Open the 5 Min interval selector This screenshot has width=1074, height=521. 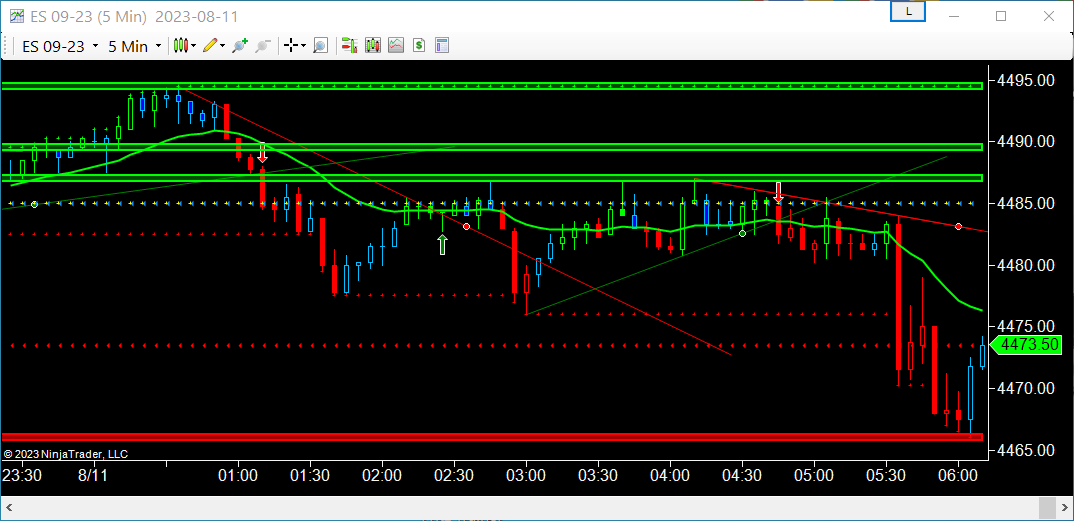coord(135,46)
